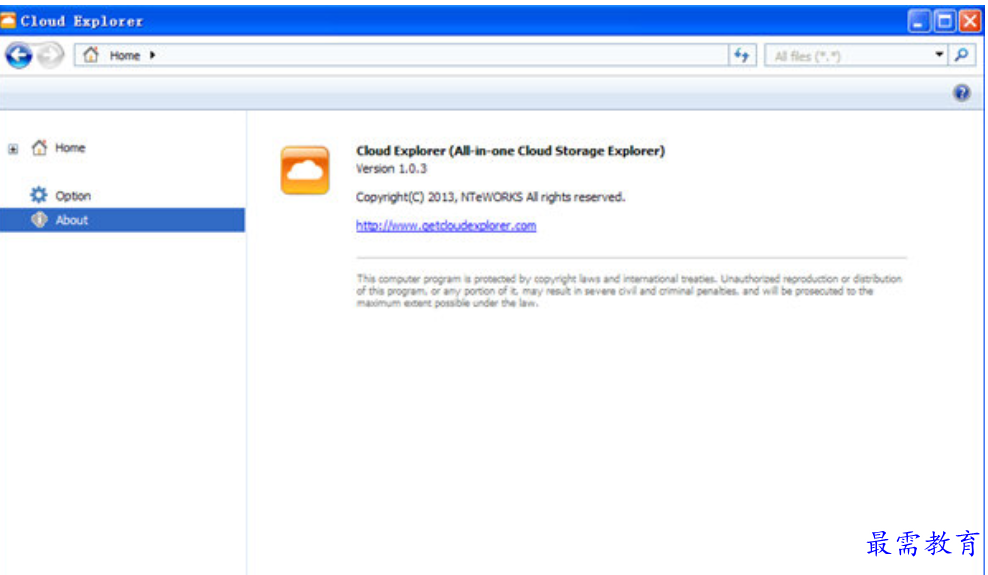The width and height of the screenshot is (988, 575).
Task: Click the Cloud Explorer product title heading
Action: (510, 151)
